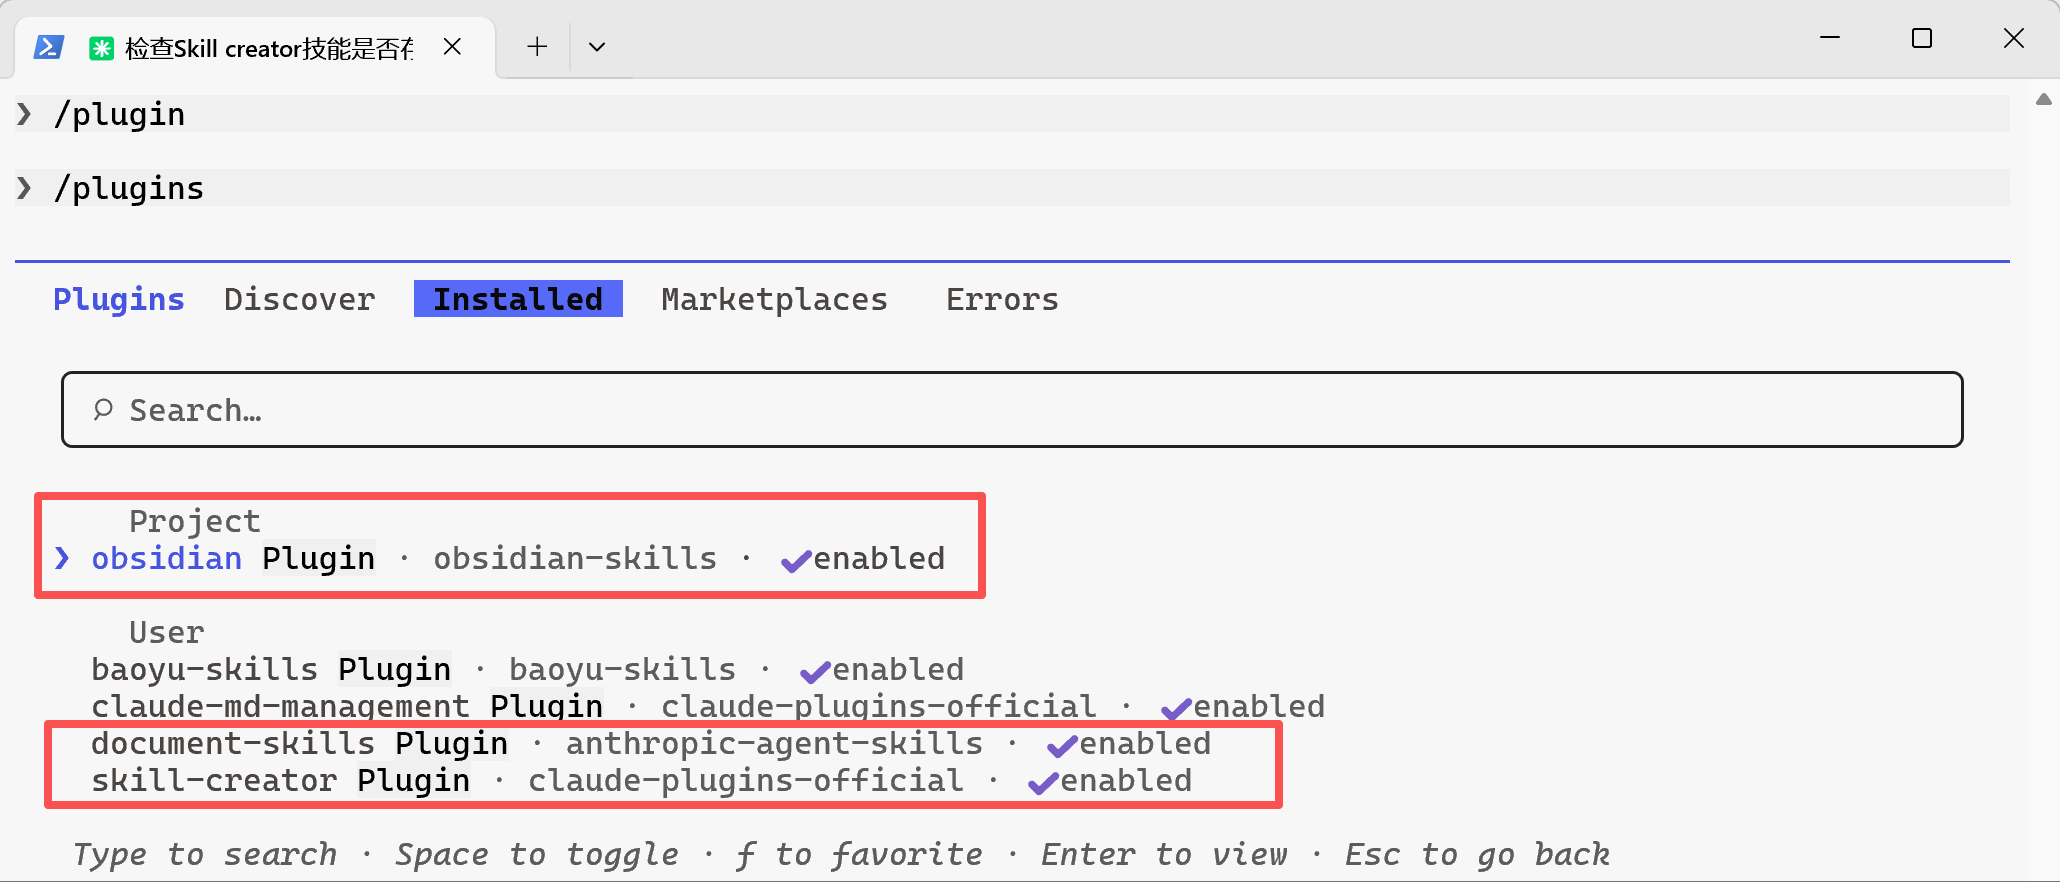This screenshot has height=882, width=2060.
Task: Click the Project section heading
Action: tap(195, 521)
